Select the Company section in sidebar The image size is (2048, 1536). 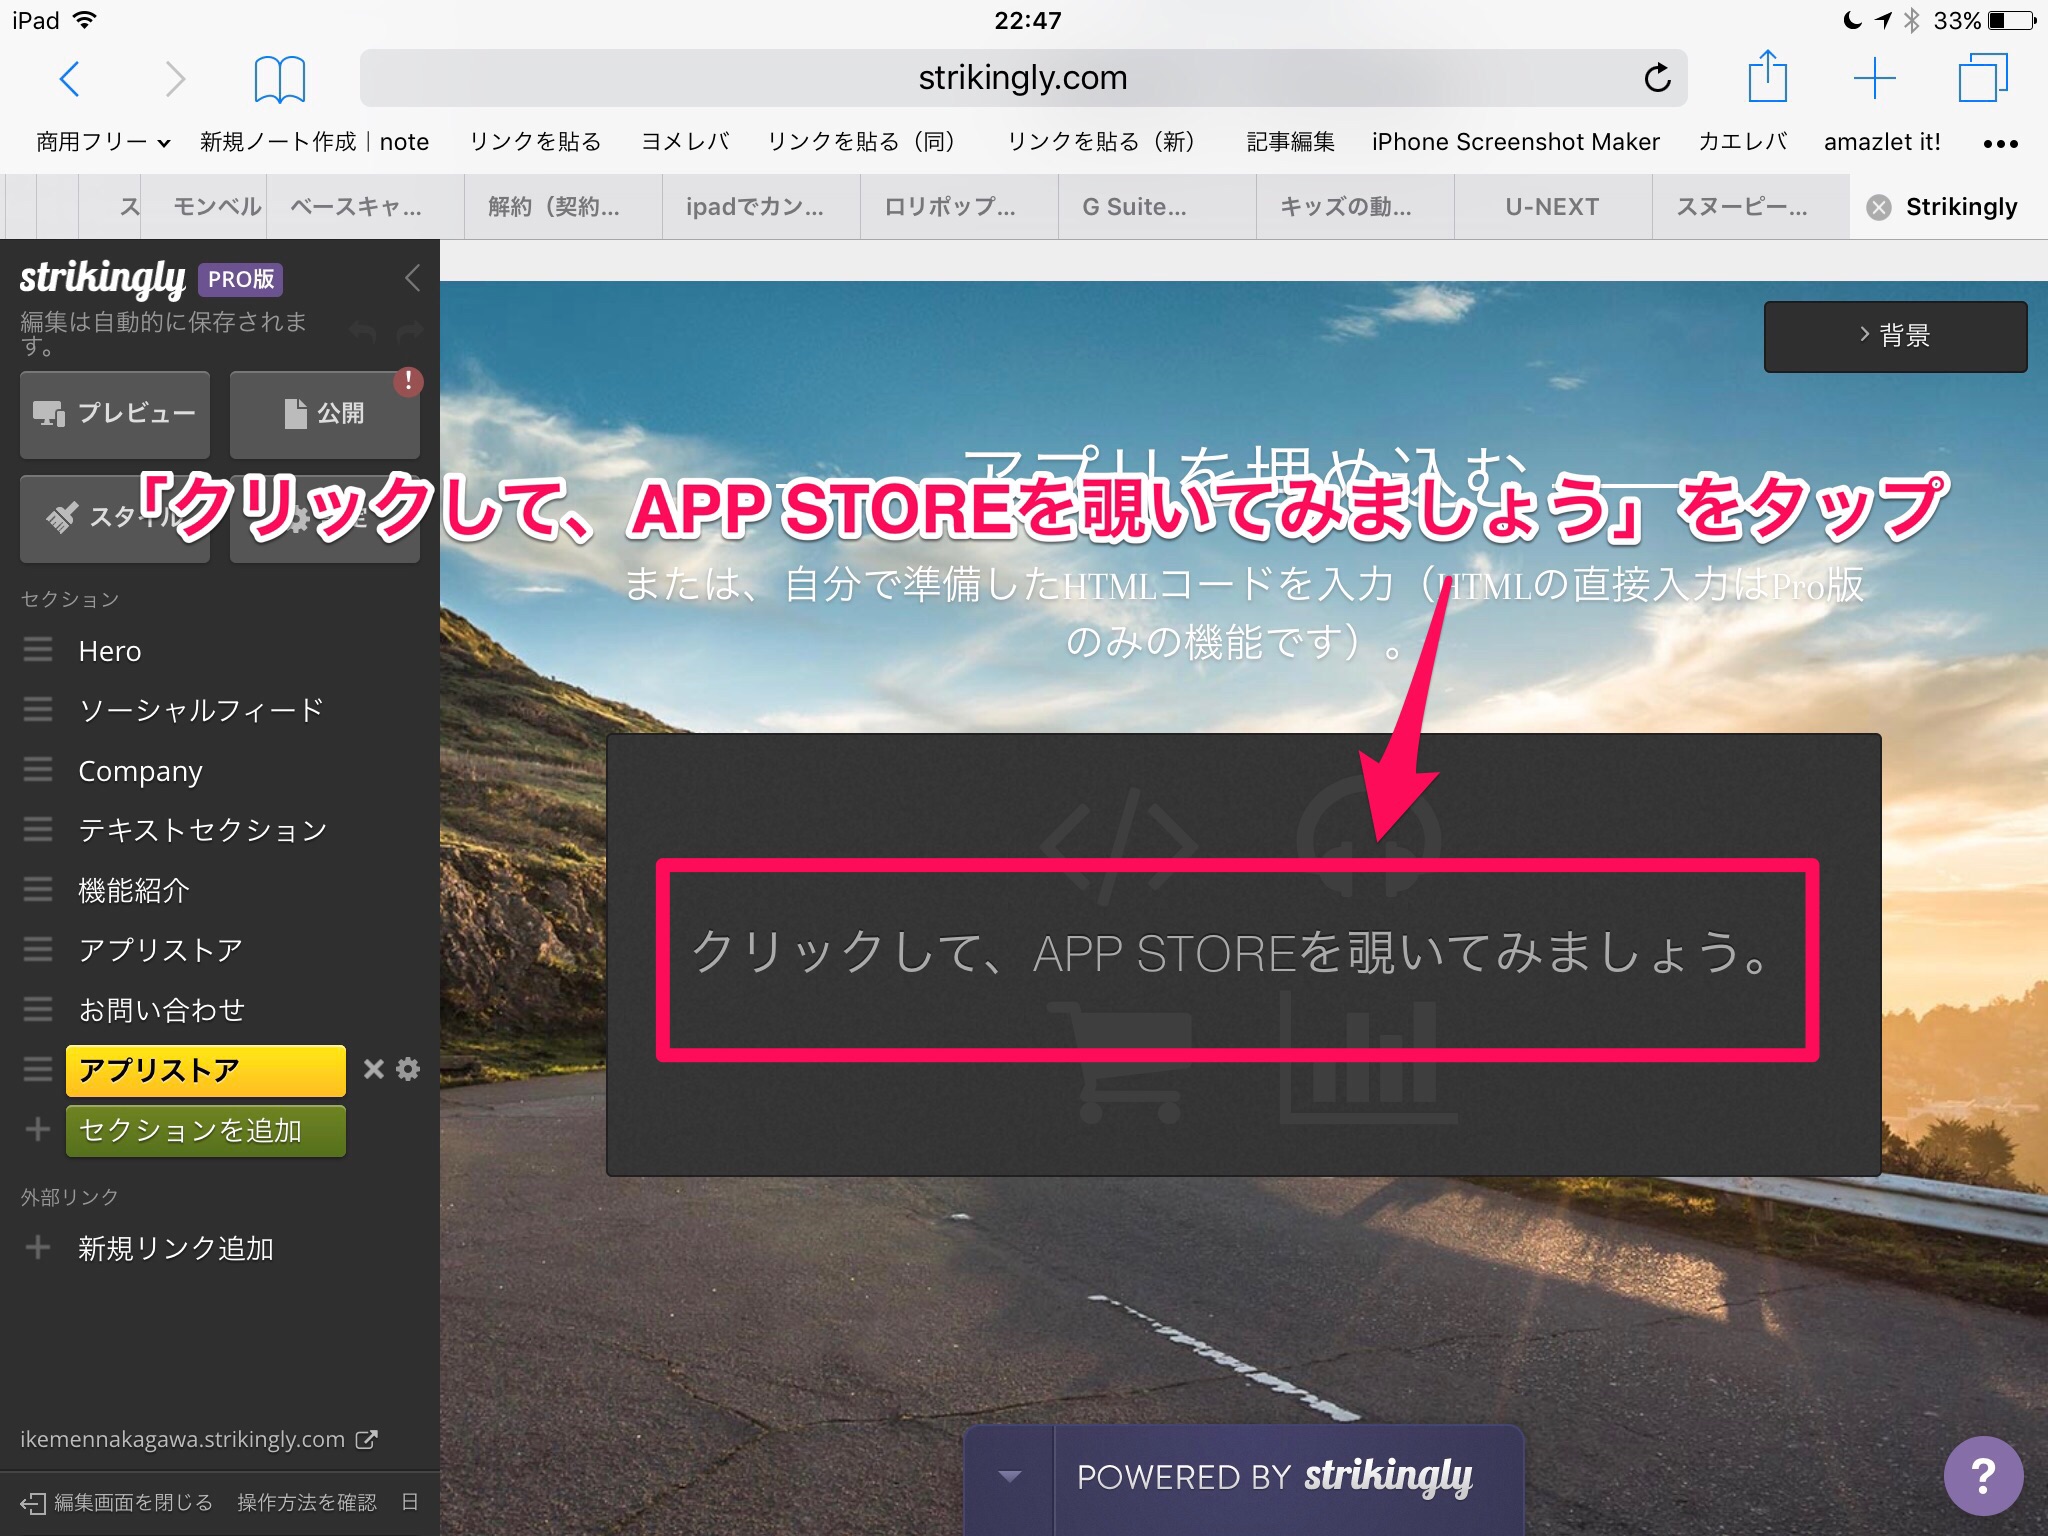tap(140, 771)
